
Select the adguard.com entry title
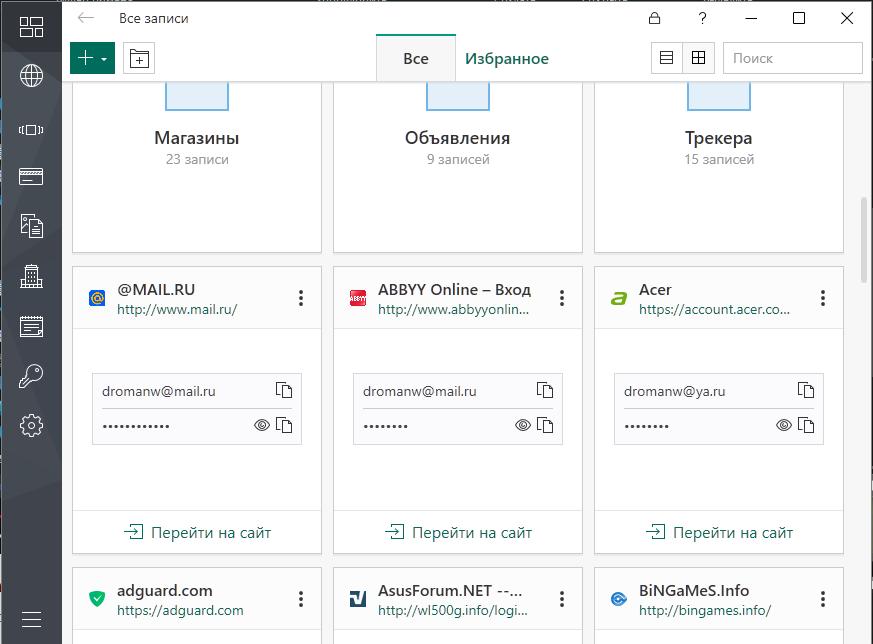pos(165,591)
